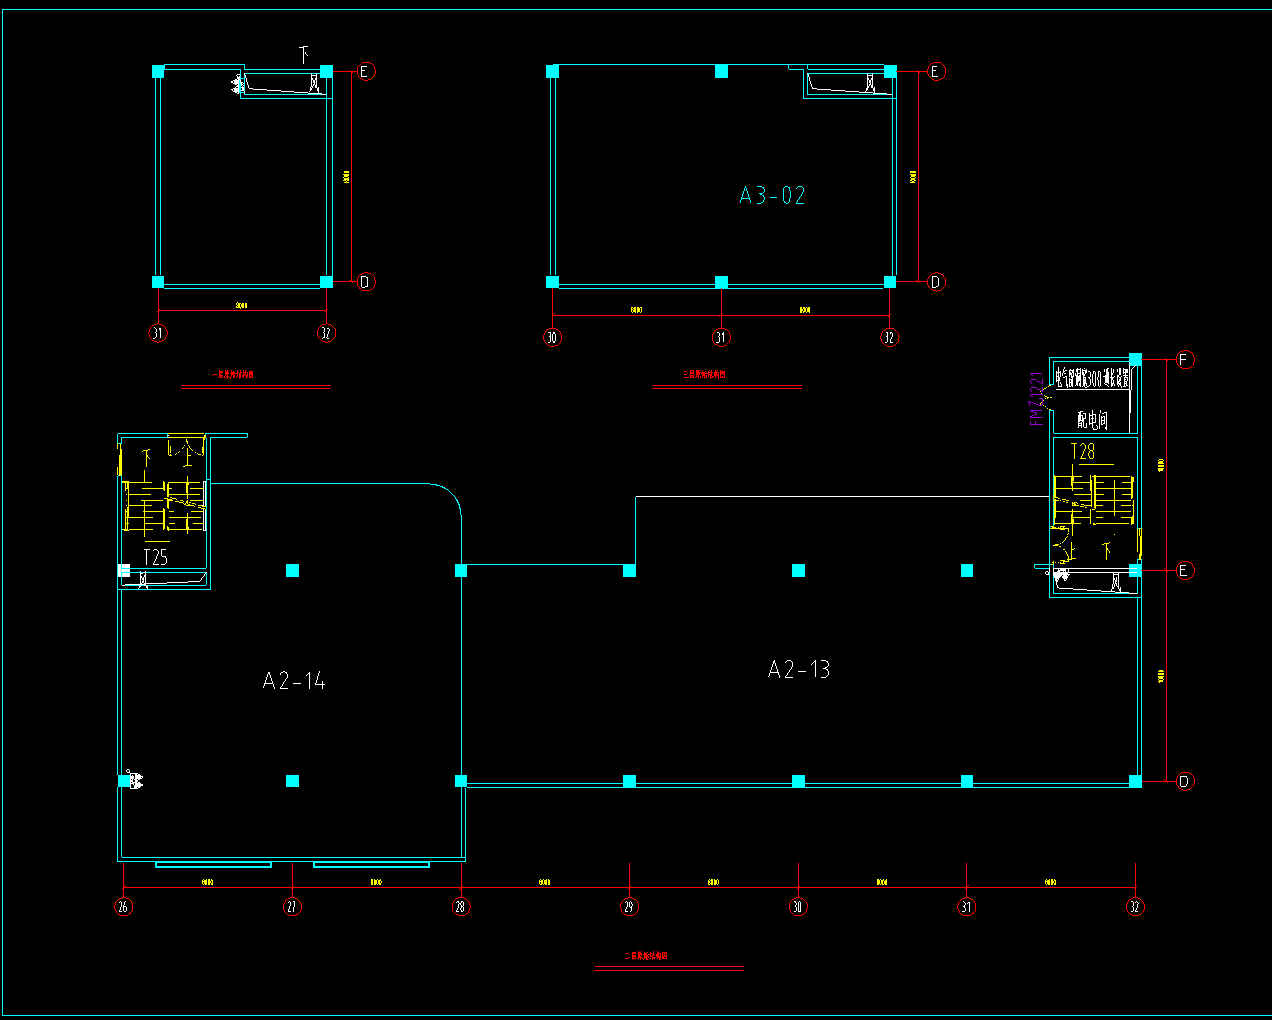Select the A2-13 room label
This screenshot has width=1272, height=1020.
[x=799, y=670]
